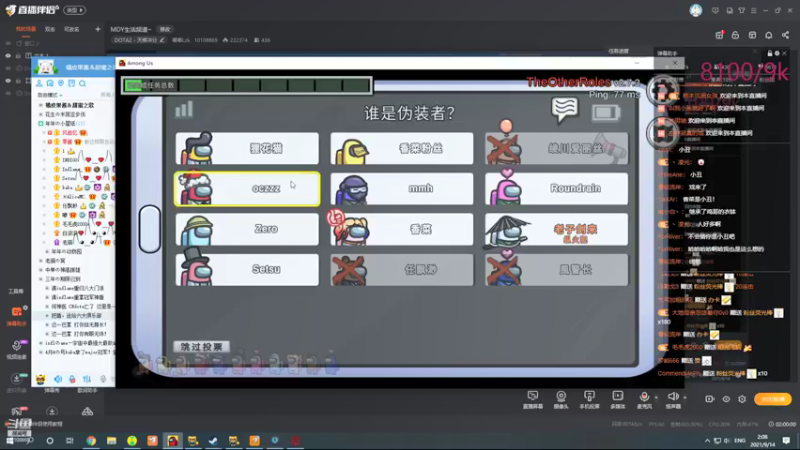Screen dimensions: 800x450
Task: Open Among Us settings gear near TheOtherRoles label
Action: coord(663,90)
